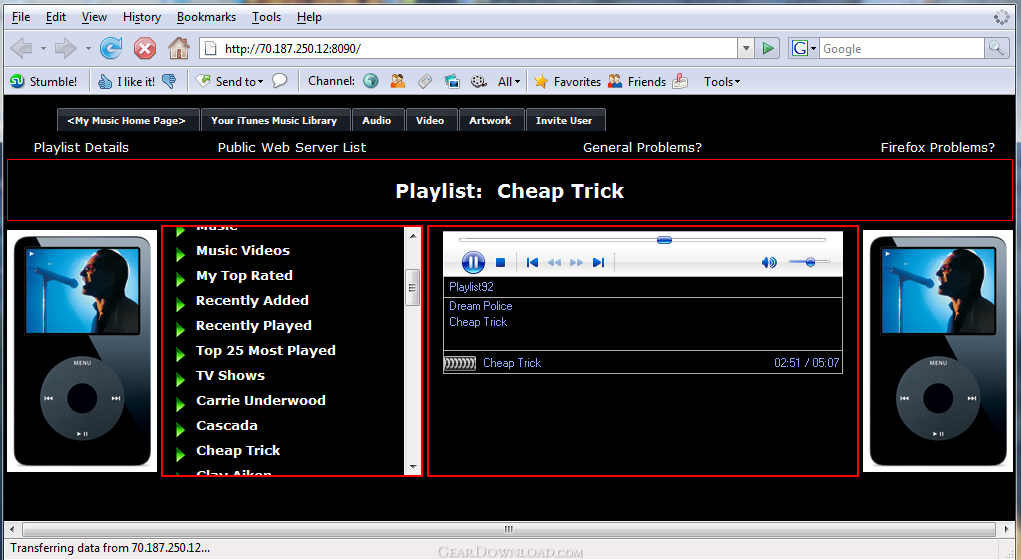Open the File menu

tap(21, 17)
